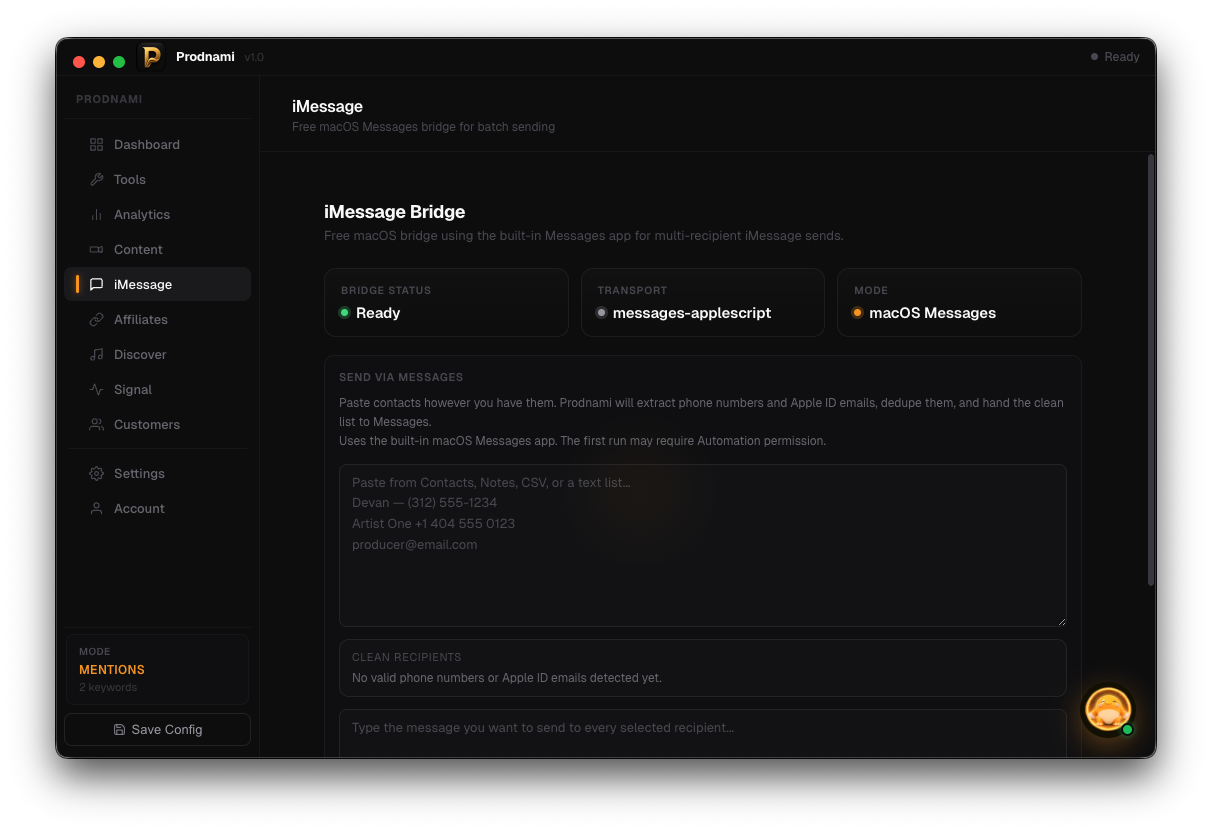Click the Bridge Status Ready card
The image size is (1212, 832).
point(446,302)
